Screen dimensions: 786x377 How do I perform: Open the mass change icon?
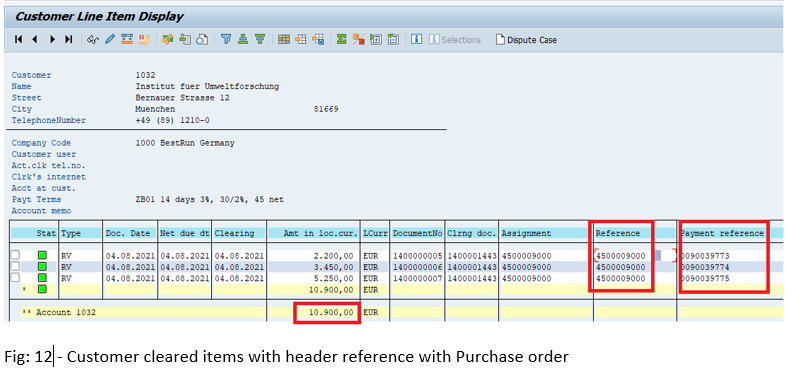(x=127, y=40)
